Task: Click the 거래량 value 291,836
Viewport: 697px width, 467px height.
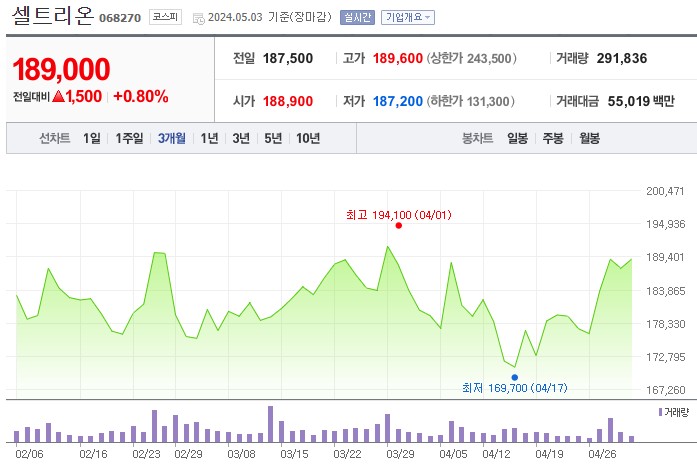Action: click(x=622, y=58)
